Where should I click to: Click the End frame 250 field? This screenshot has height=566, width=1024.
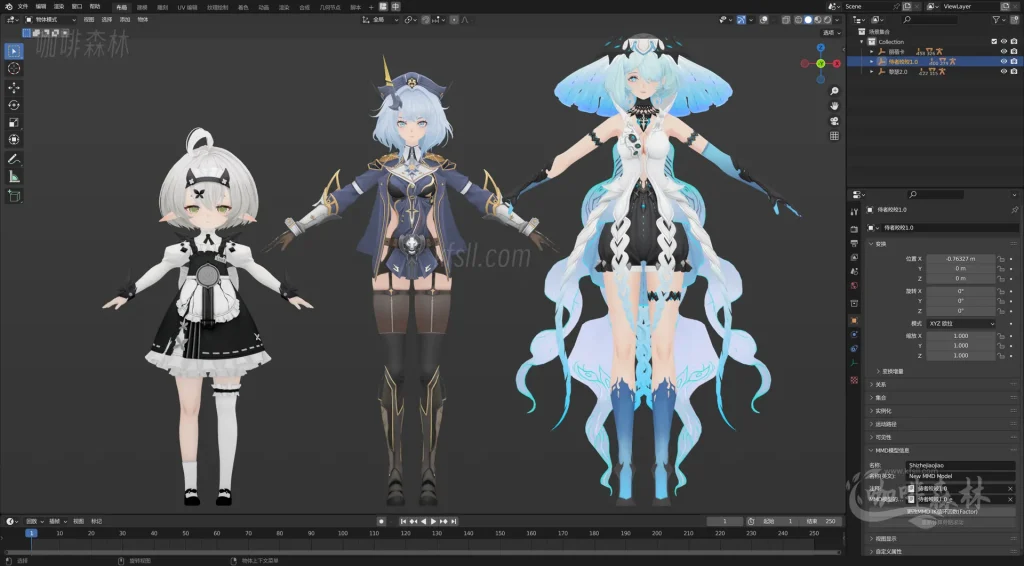(822, 522)
